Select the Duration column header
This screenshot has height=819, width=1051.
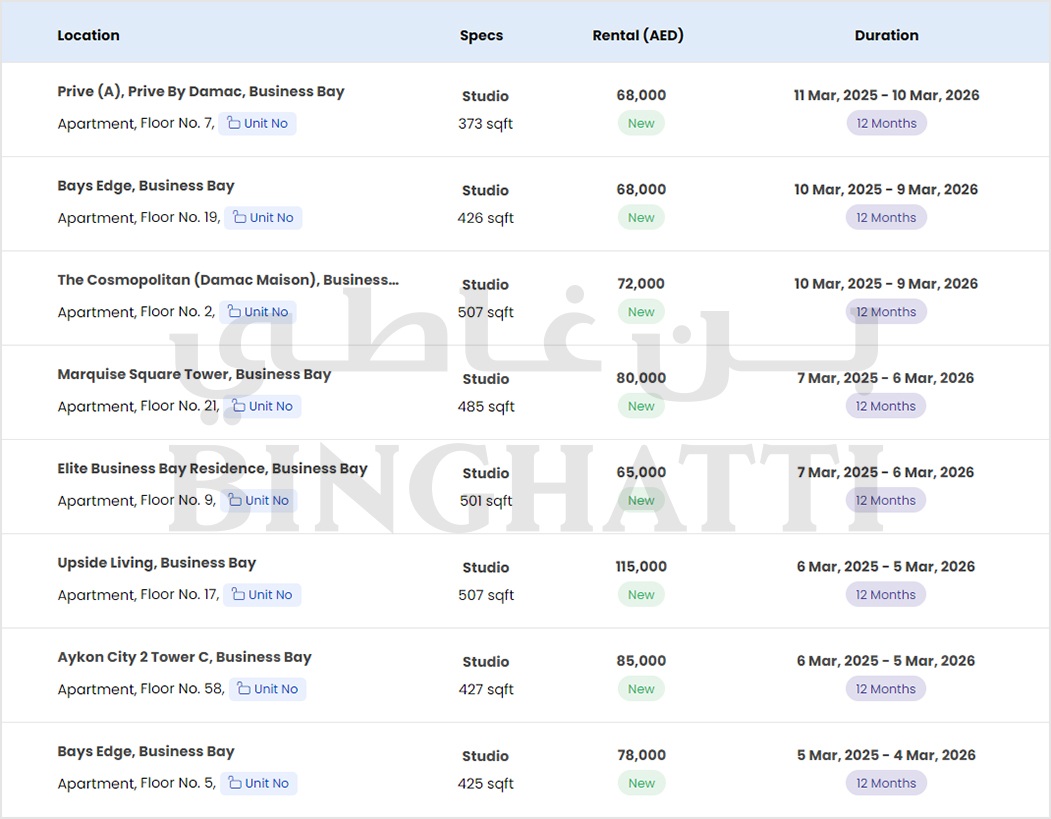coord(886,35)
